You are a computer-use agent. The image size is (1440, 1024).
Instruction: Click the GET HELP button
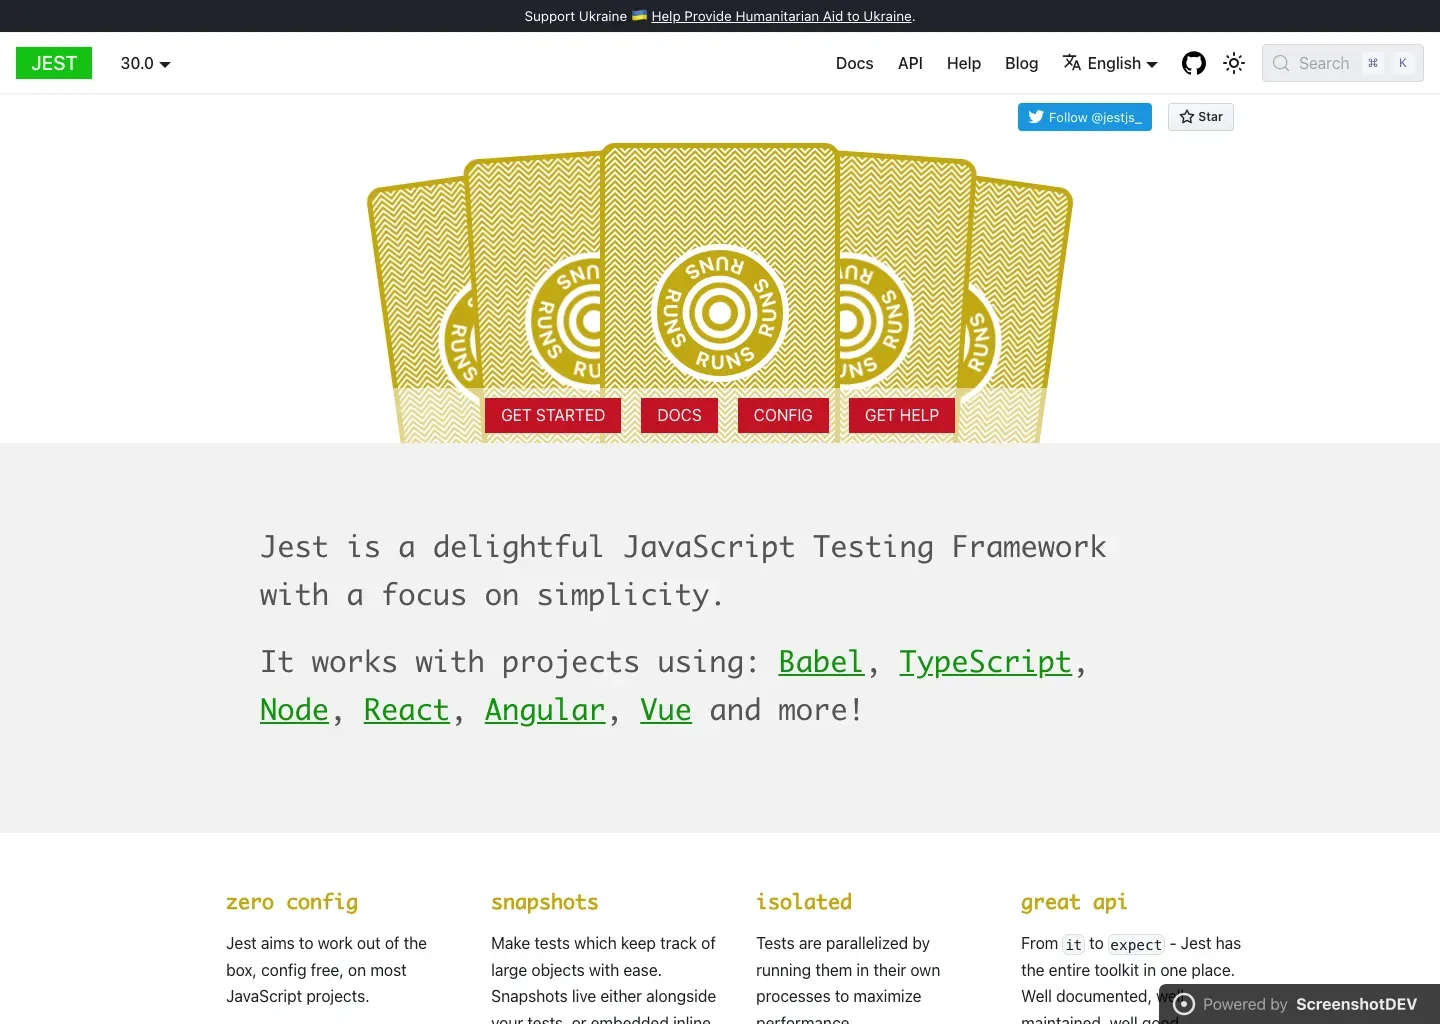(902, 415)
